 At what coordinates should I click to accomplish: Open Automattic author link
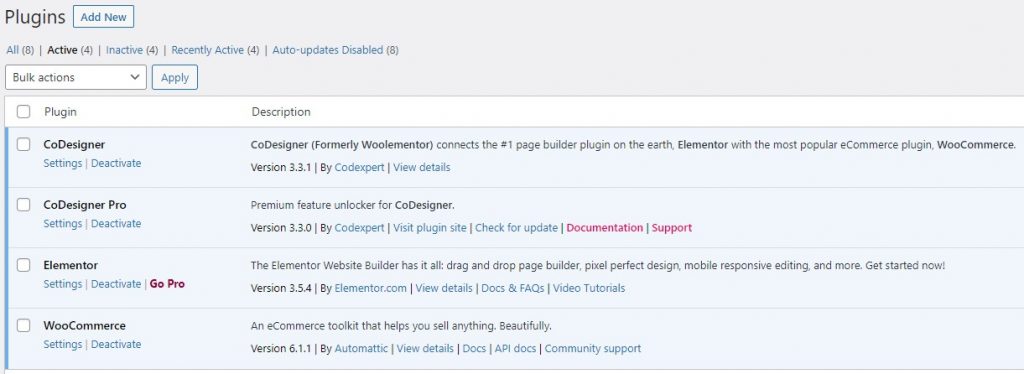pyautogui.click(x=361, y=349)
